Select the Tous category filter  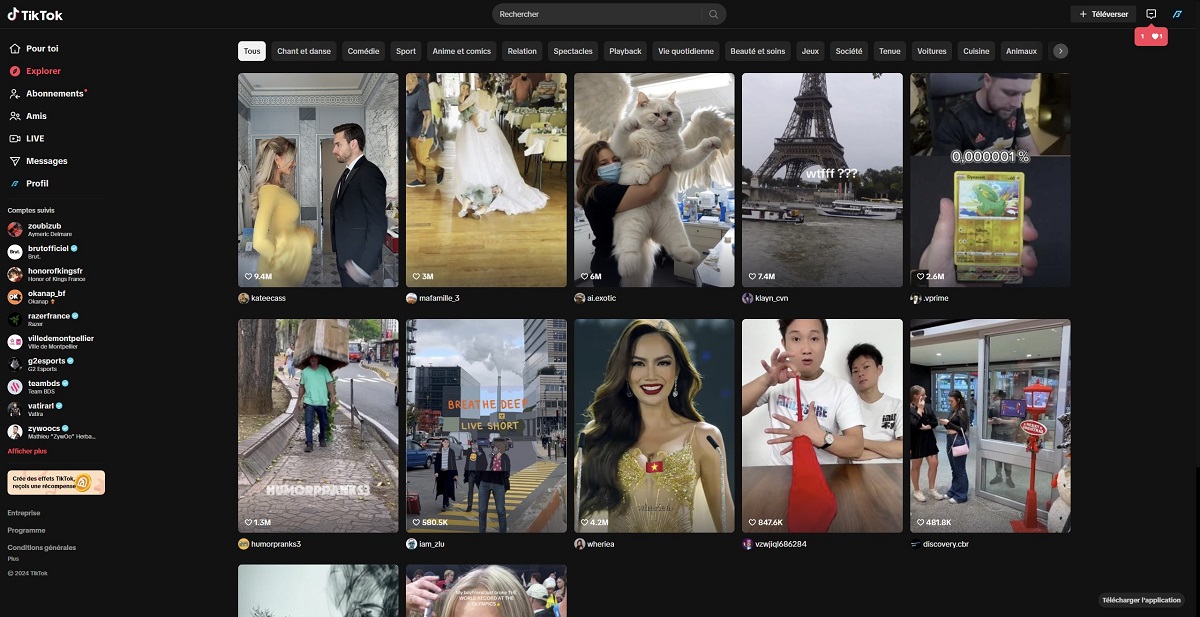(x=251, y=51)
